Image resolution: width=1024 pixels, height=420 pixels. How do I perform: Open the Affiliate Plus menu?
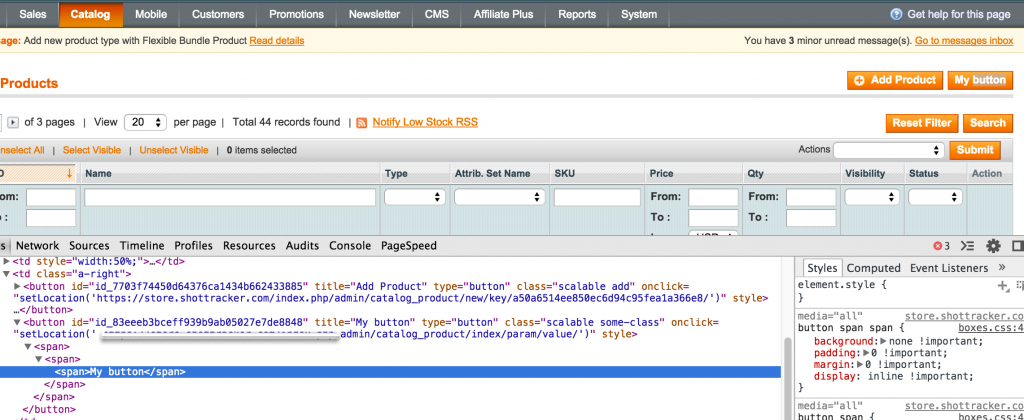[503, 14]
